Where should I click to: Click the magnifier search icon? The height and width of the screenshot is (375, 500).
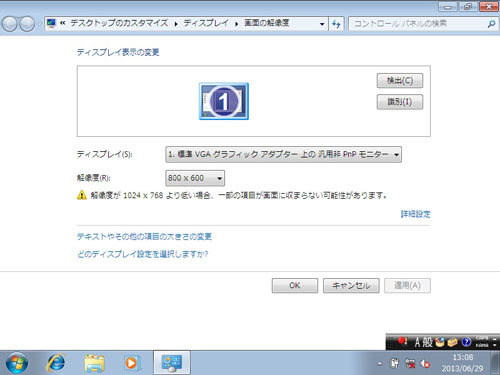click(x=491, y=24)
